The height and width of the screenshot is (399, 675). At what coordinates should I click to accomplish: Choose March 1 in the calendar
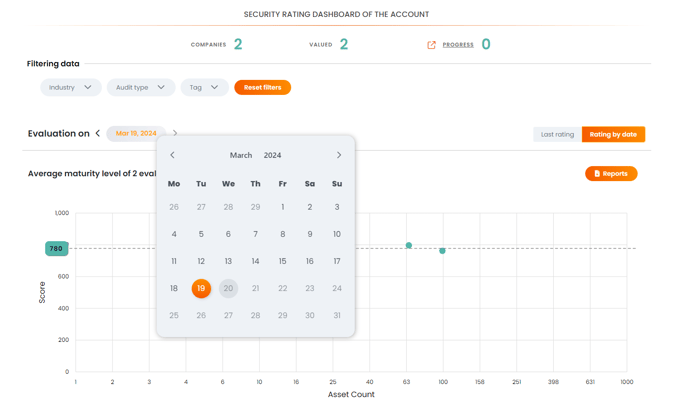[x=282, y=207]
